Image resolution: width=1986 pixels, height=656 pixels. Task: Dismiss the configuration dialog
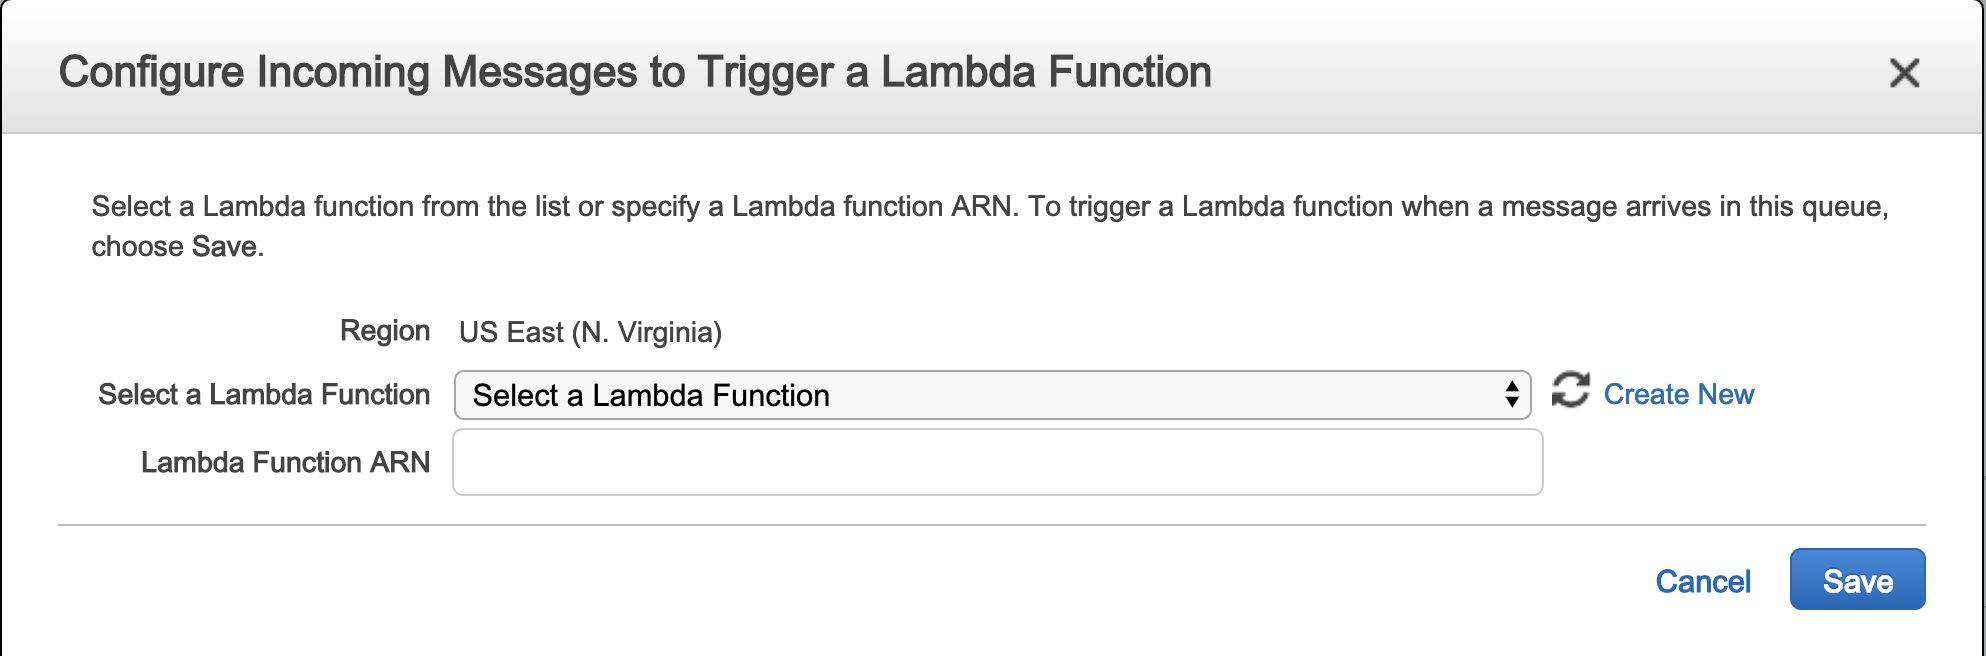(1905, 72)
